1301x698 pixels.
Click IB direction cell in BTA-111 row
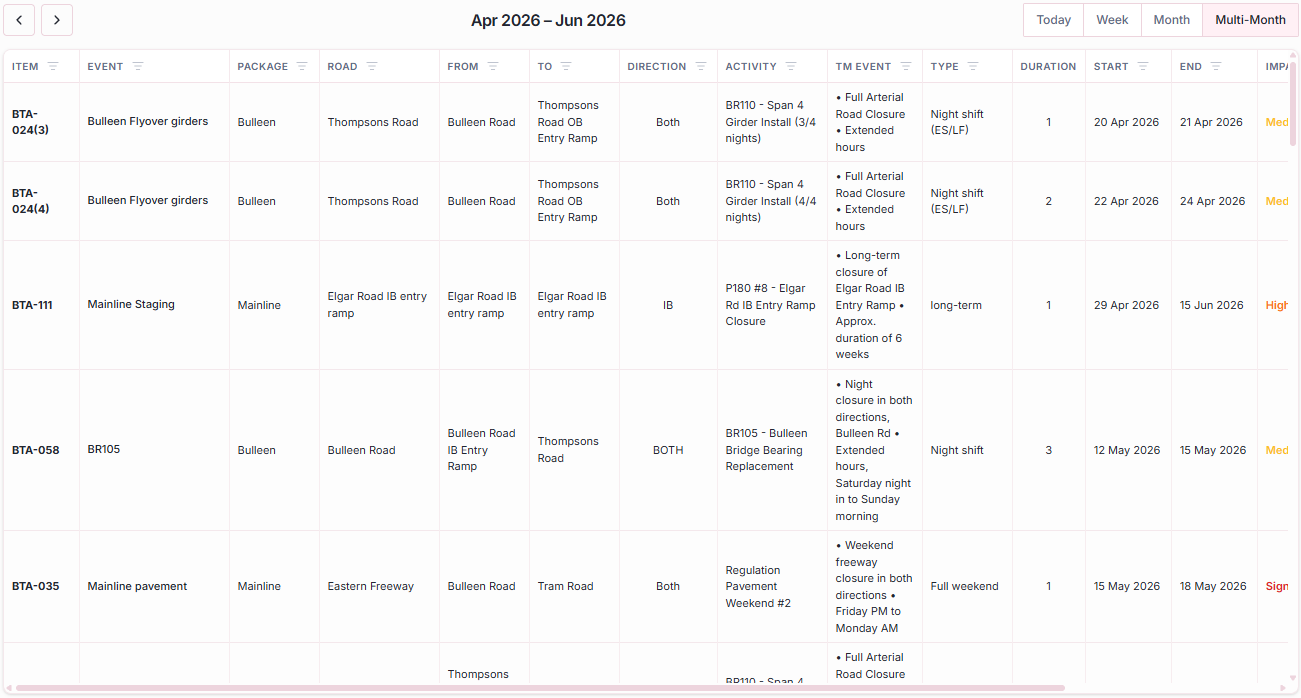[668, 305]
